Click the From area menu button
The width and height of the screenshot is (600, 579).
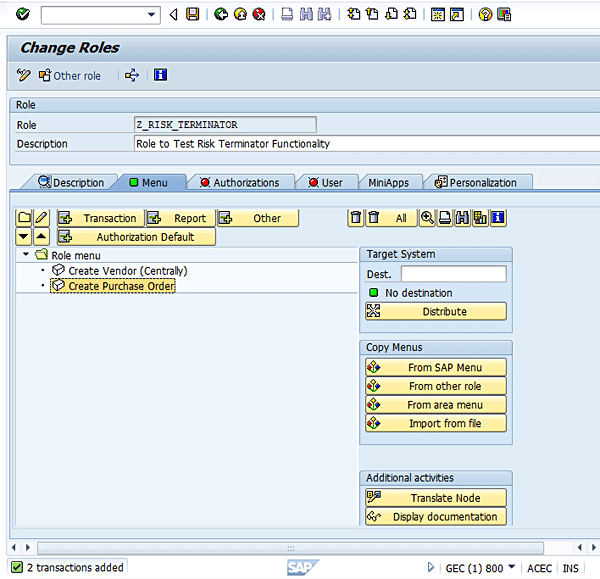[x=436, y=405]
